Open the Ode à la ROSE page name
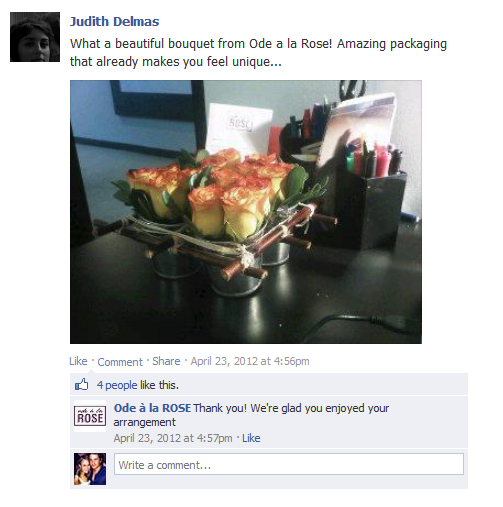The image size is (503, 507). pos(152,408)
